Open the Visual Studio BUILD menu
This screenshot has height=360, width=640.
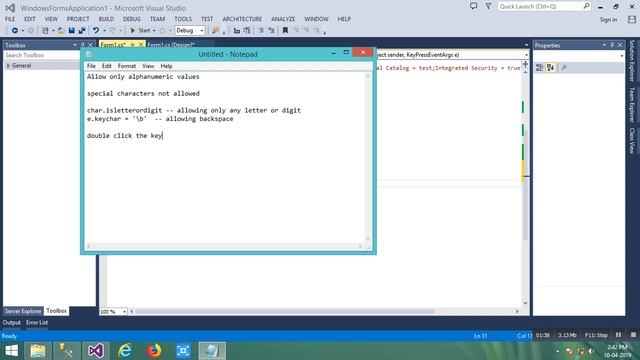106,19
